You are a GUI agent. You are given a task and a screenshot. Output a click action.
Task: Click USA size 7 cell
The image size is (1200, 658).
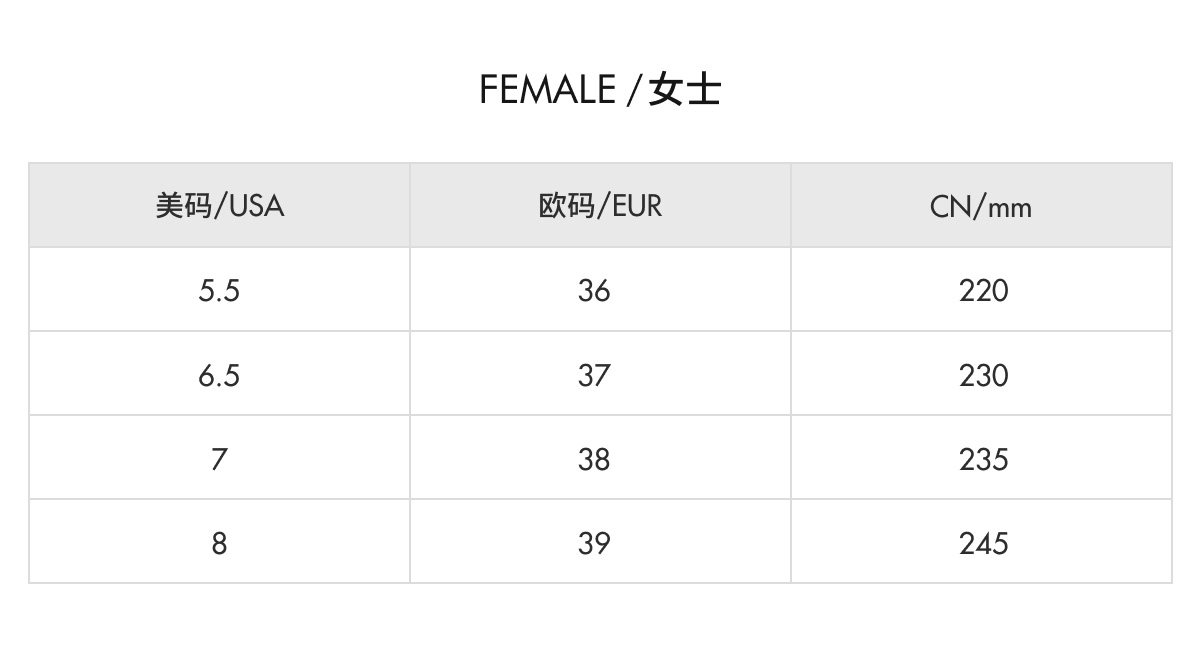pyautogui.click(x=220, y=460)
